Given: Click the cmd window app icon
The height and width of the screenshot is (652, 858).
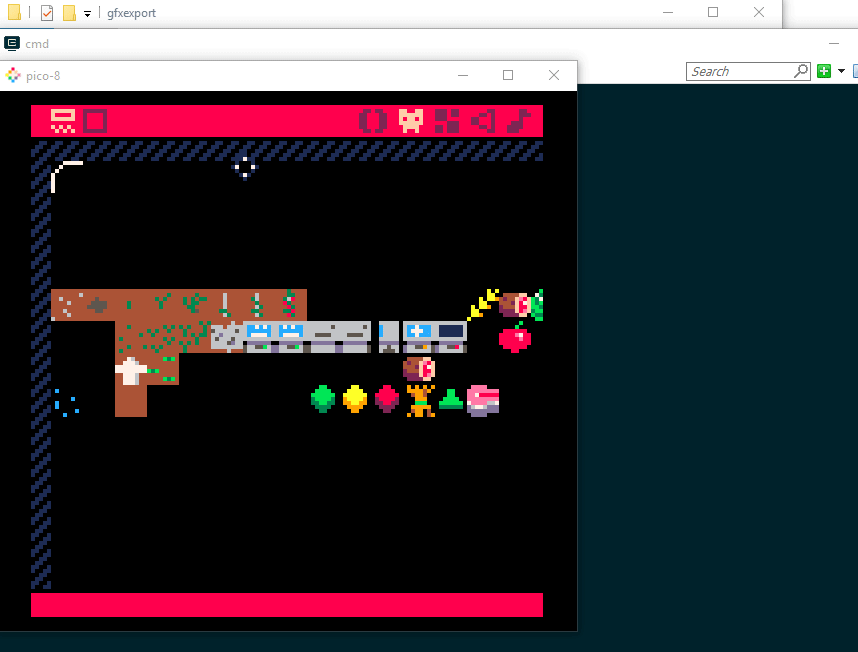Looking at the screenshot, I should (x=11, y=43).
